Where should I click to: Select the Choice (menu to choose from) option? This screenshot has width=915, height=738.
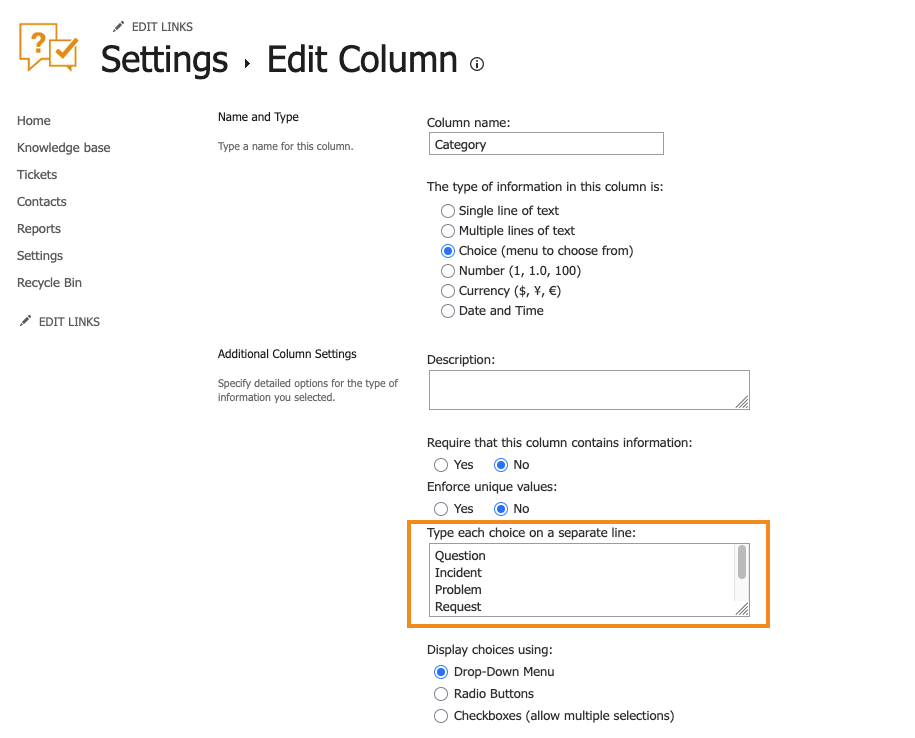click(x=448, y=251)
